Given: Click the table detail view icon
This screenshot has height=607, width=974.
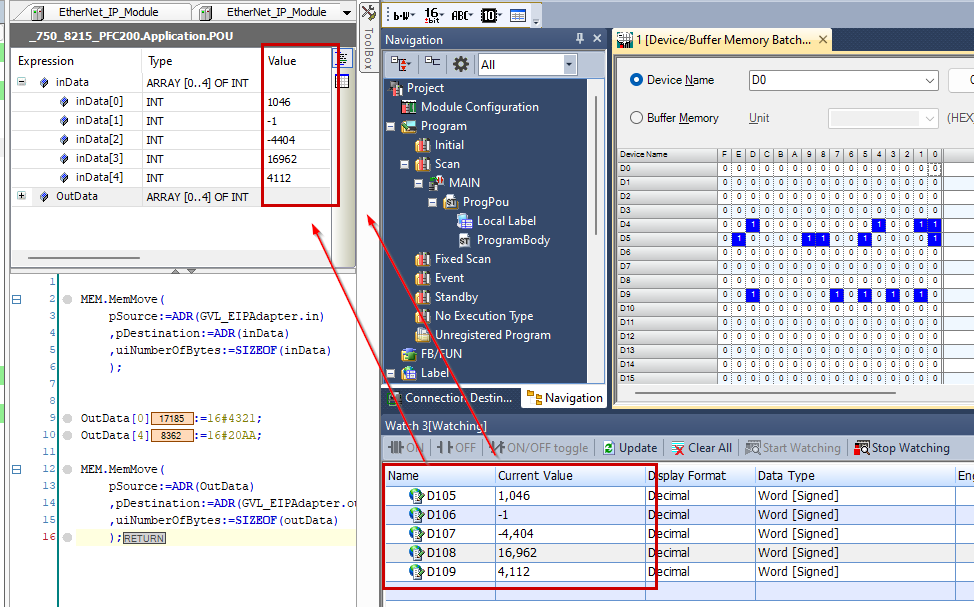Looking at the screenshot, I should coord(517,16).
